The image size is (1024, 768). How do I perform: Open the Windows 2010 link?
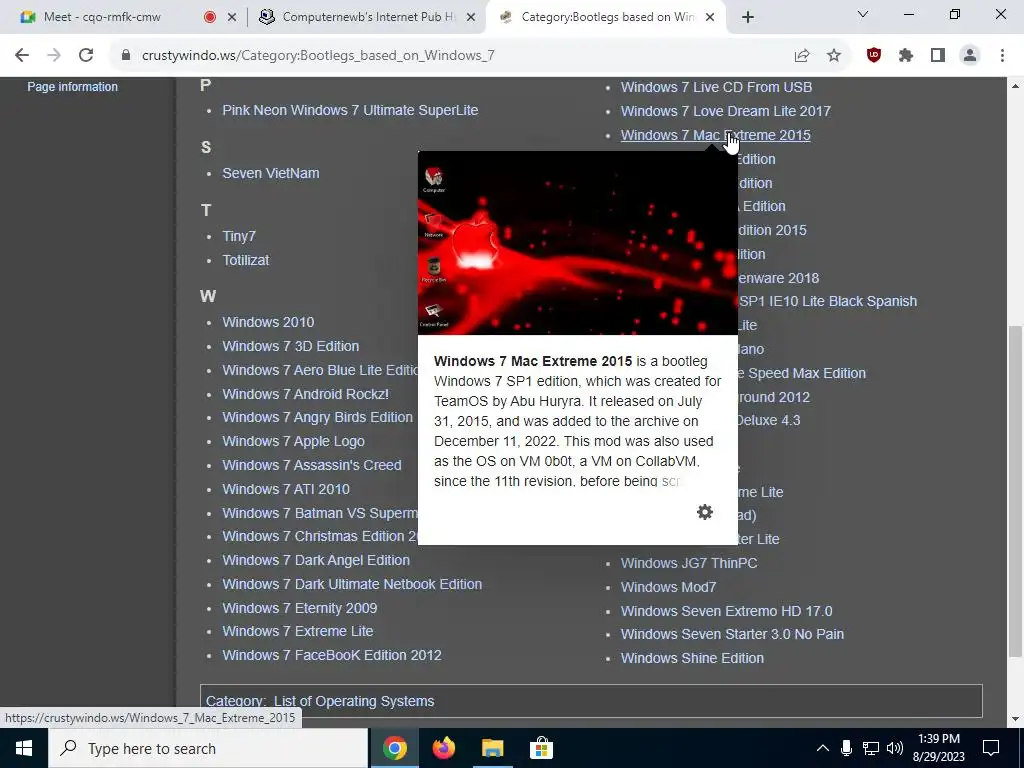tap(268, 322)
